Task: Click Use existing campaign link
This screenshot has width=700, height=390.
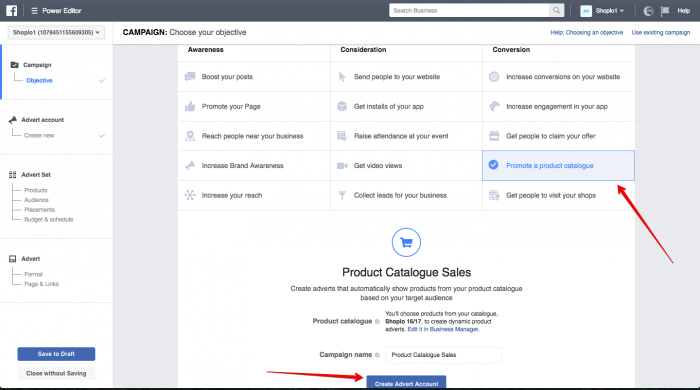Action: coord(661,33)
